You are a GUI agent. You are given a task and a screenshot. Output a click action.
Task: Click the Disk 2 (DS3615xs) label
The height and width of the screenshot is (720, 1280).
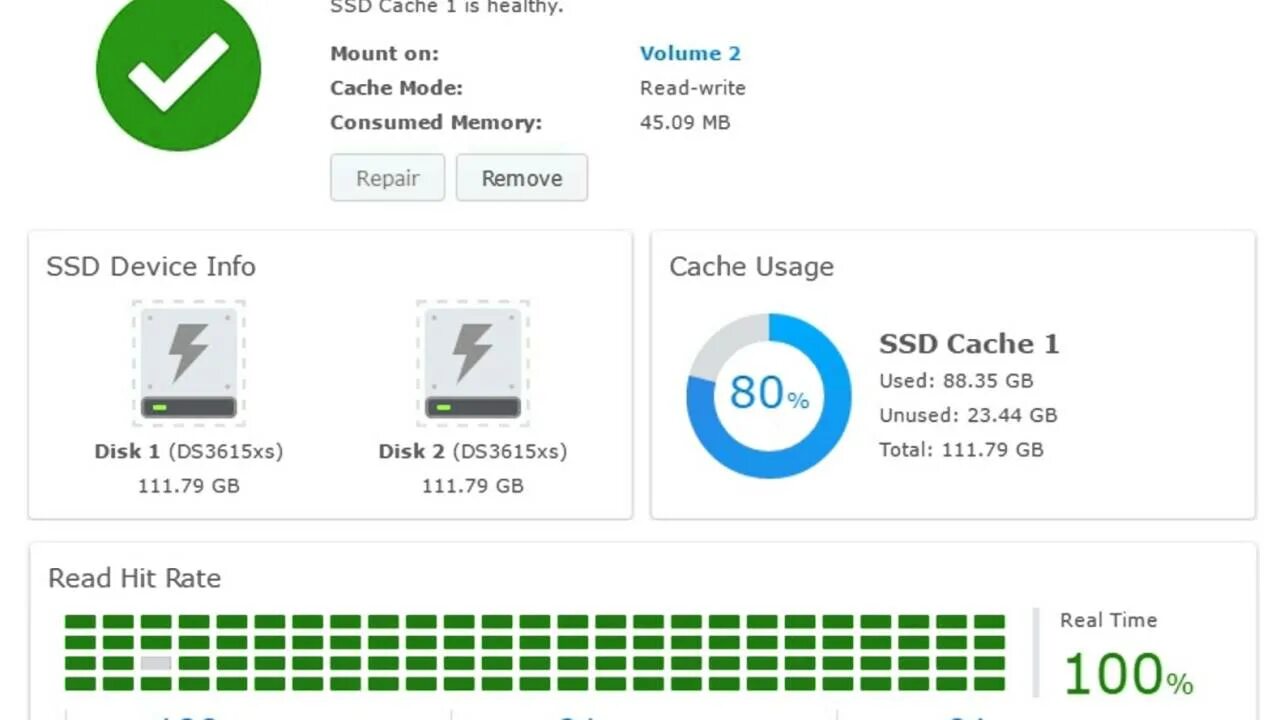(x=473, y=452)
